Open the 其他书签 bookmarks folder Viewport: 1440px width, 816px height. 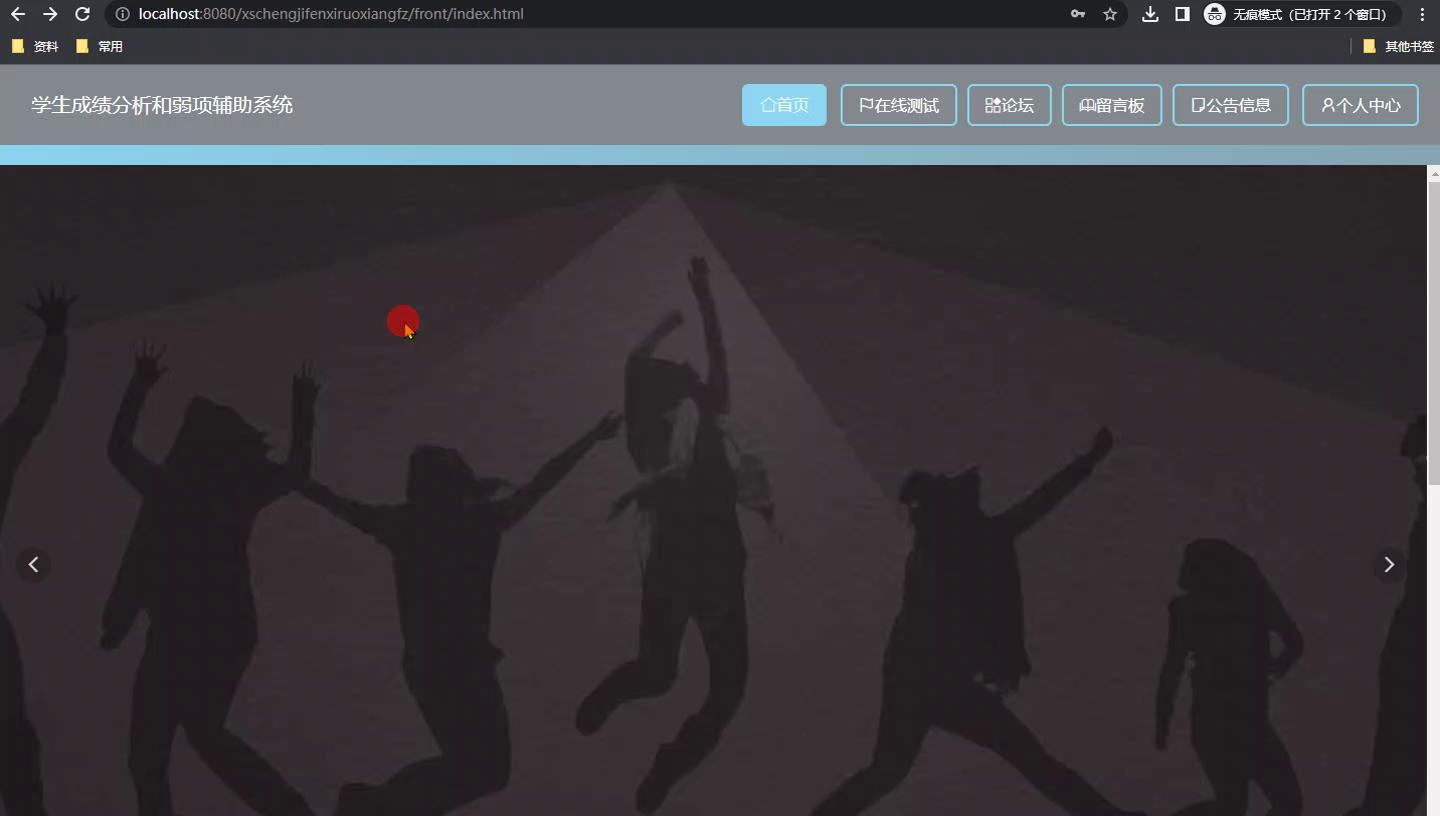point(1398,46)
